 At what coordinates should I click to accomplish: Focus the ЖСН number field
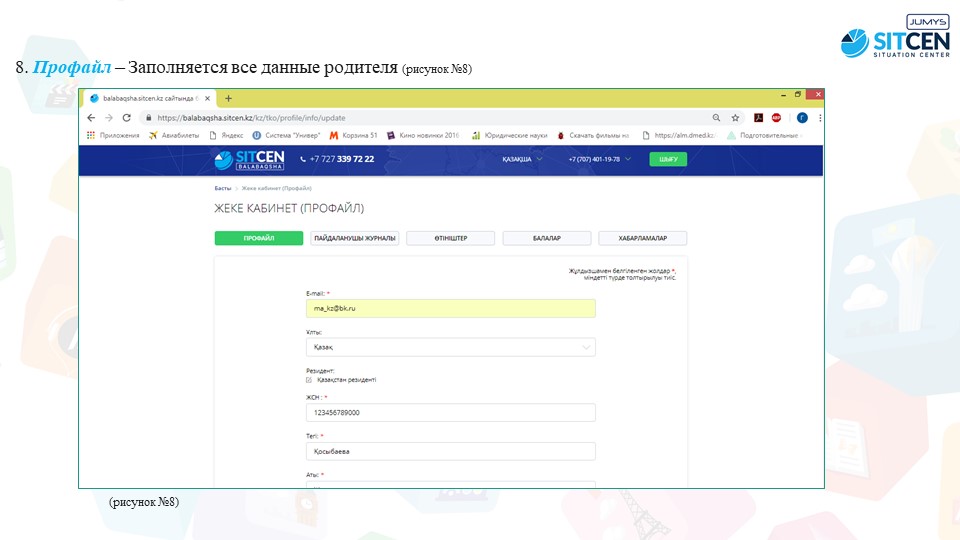[x=450, y=413]
